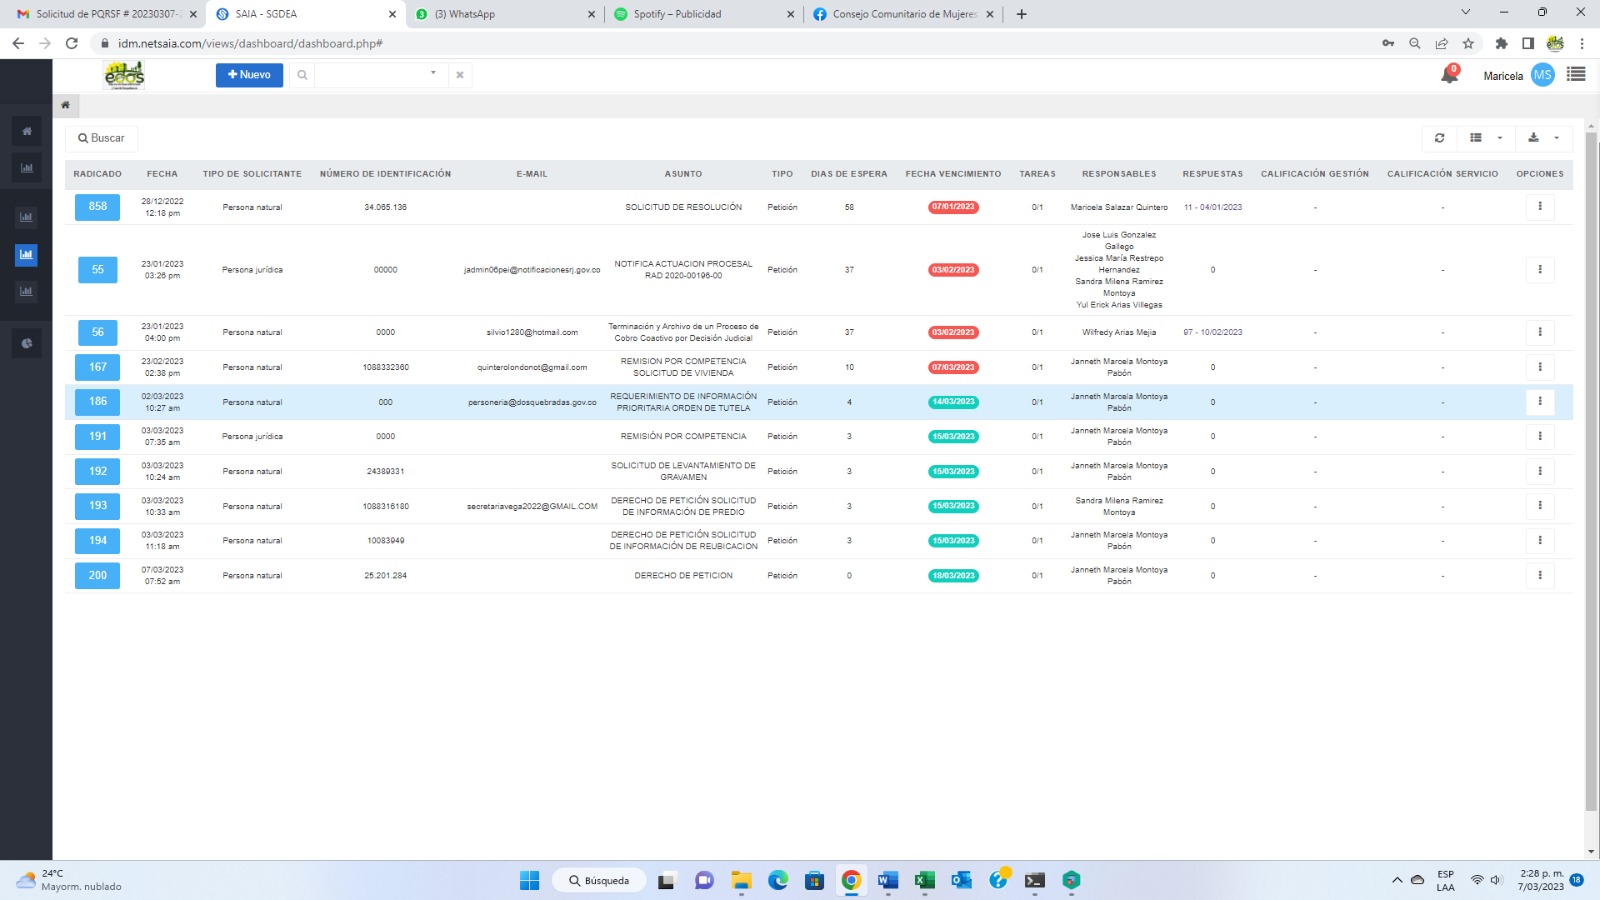Open radicado 167
The image size is (1600, 900).
click(97, 367)
